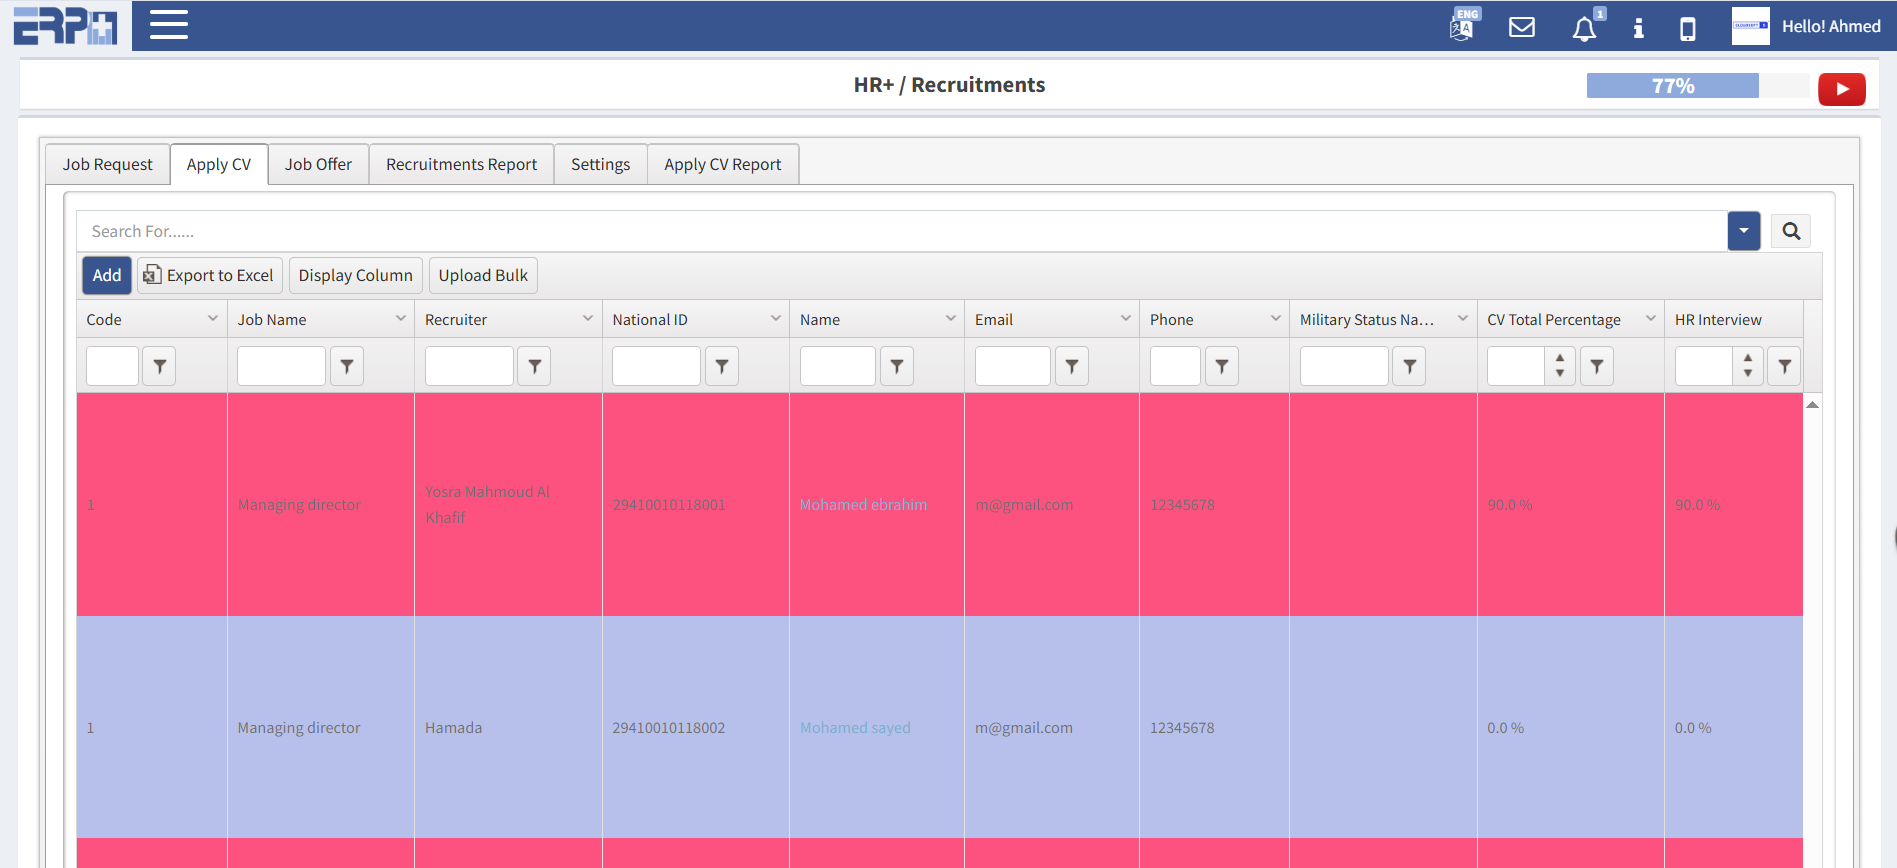The image size is (1897, 868).
Task: Expand the National ID column menu
Action: 775,319
